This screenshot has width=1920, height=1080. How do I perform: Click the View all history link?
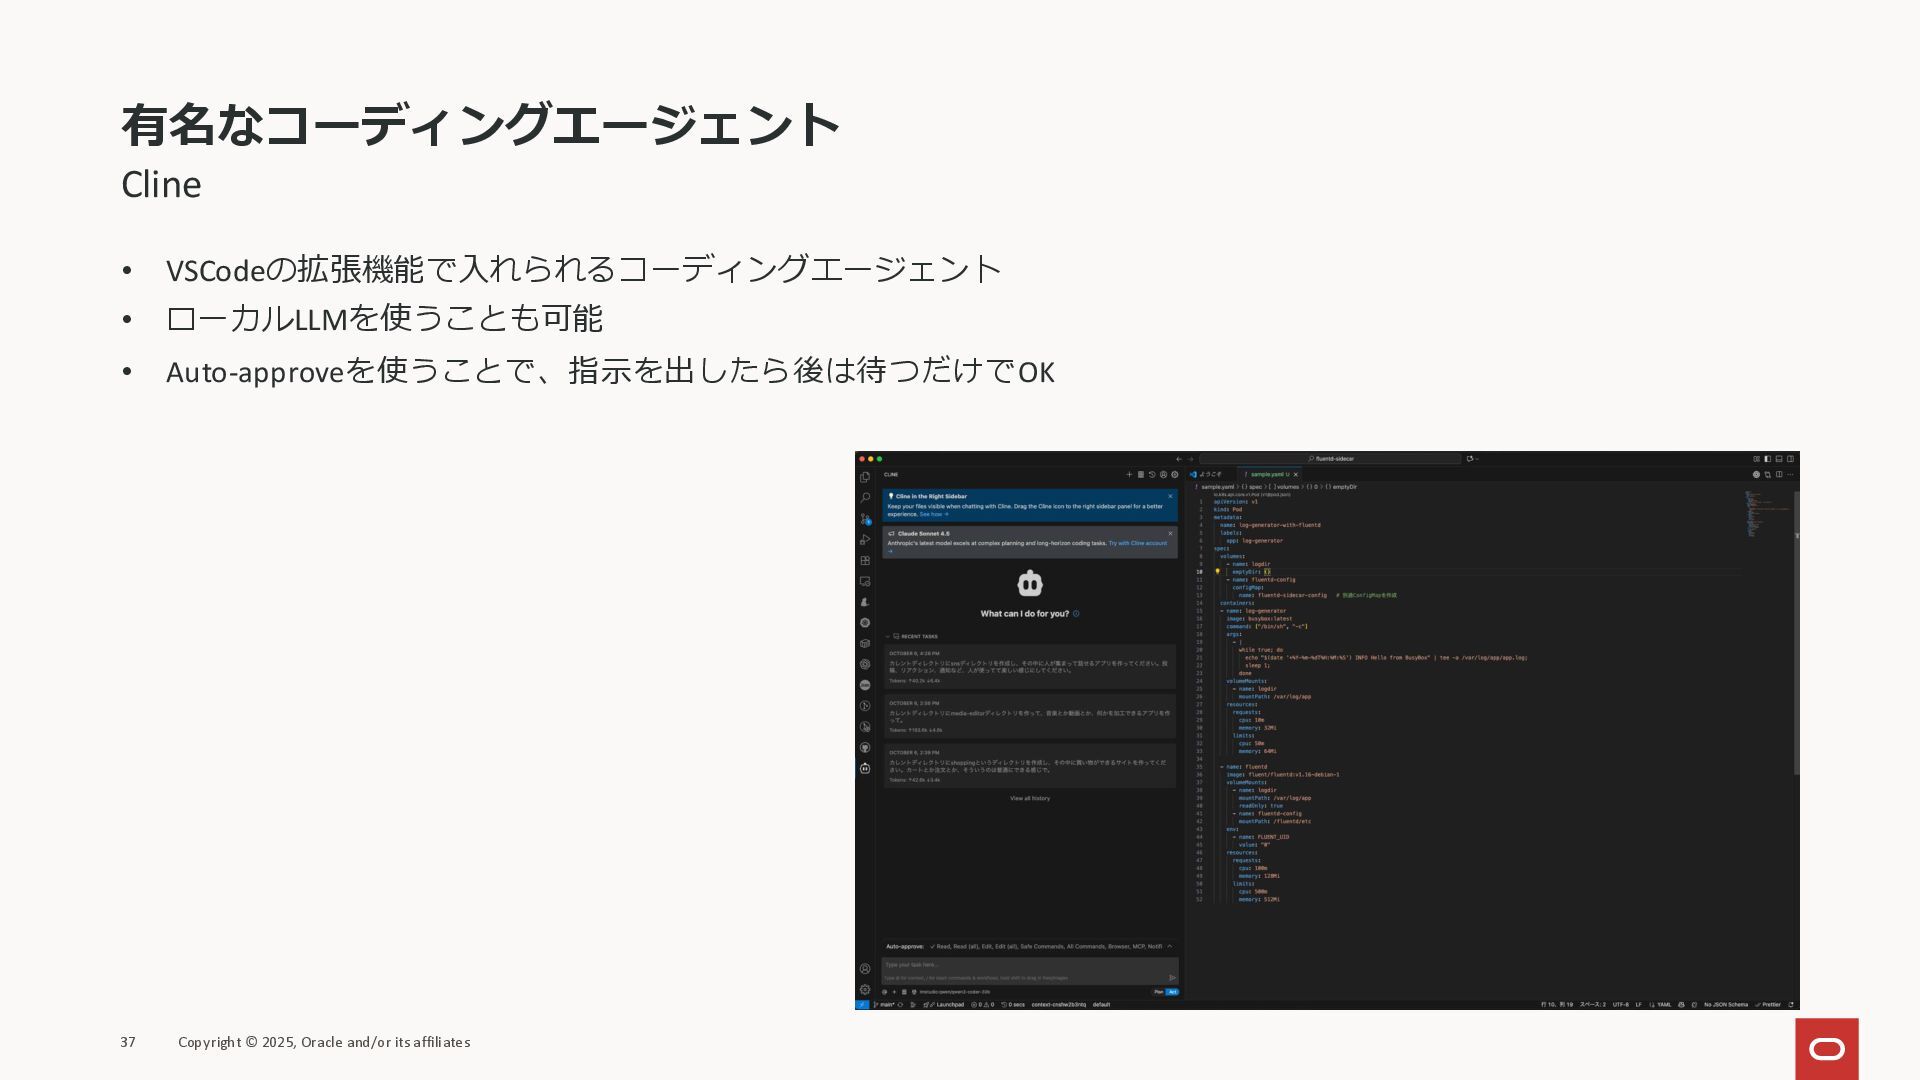[1029, 799]
